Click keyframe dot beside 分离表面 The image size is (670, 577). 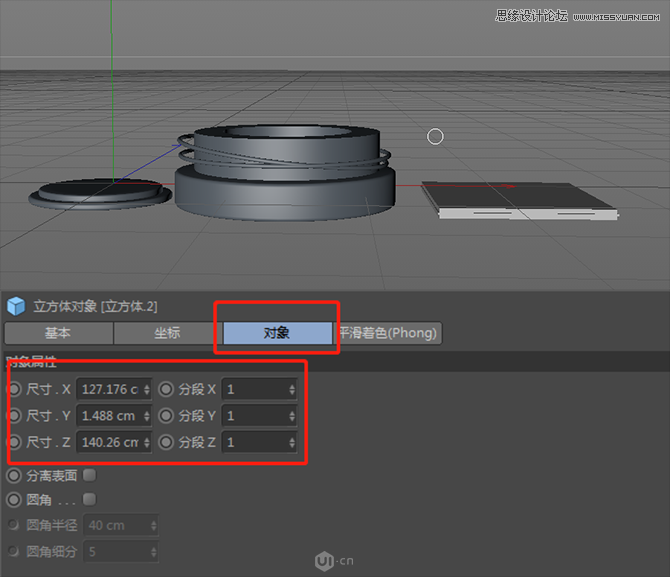coord(14,475)
